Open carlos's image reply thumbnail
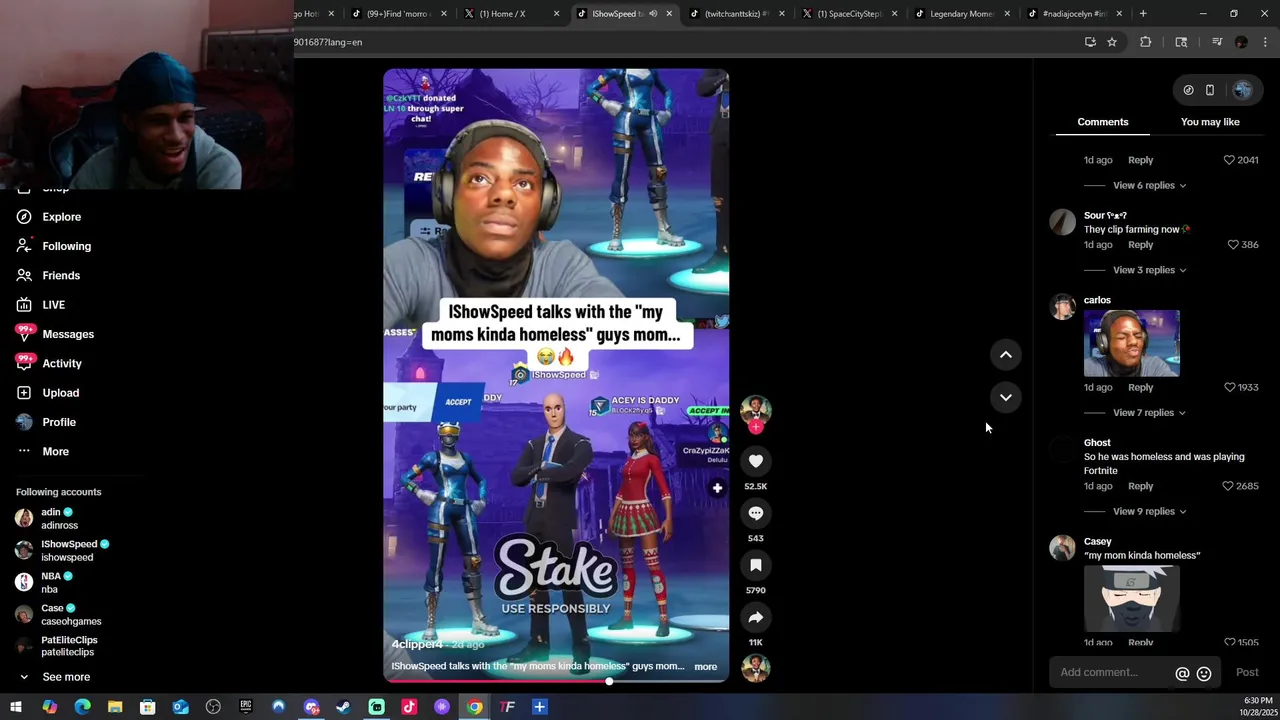The image size is (1280, 720). coord(1131,343)
